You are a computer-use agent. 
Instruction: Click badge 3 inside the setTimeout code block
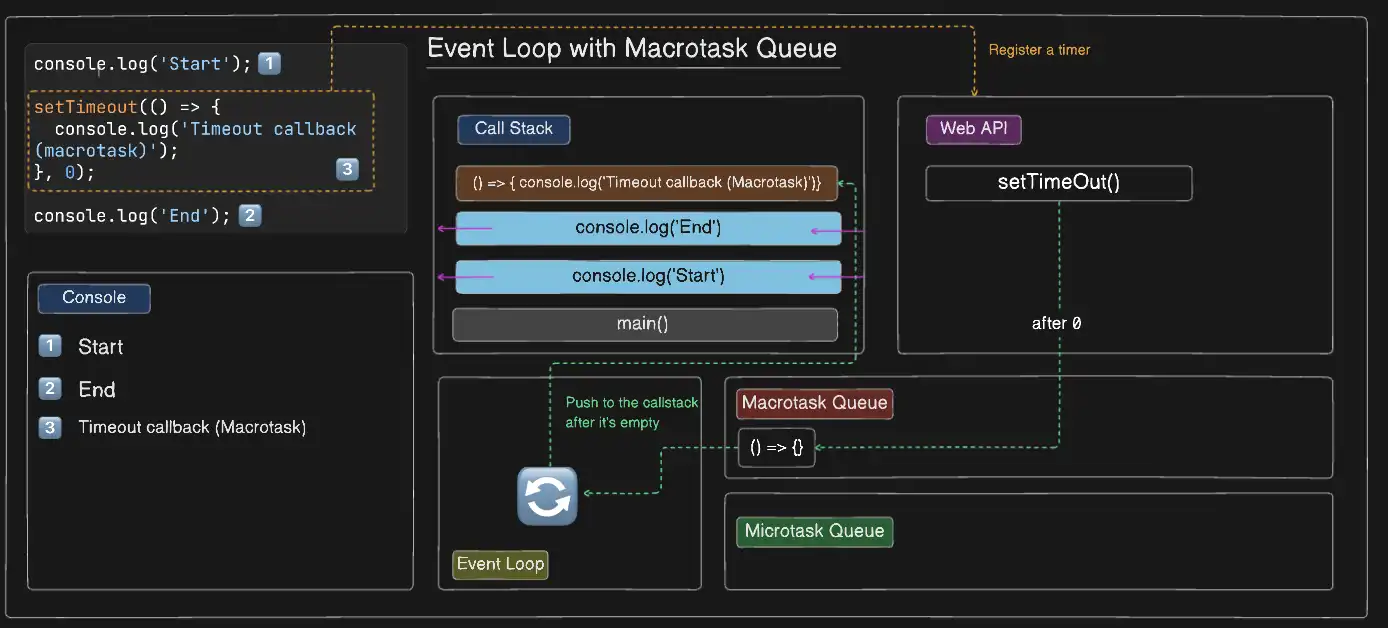347,169
